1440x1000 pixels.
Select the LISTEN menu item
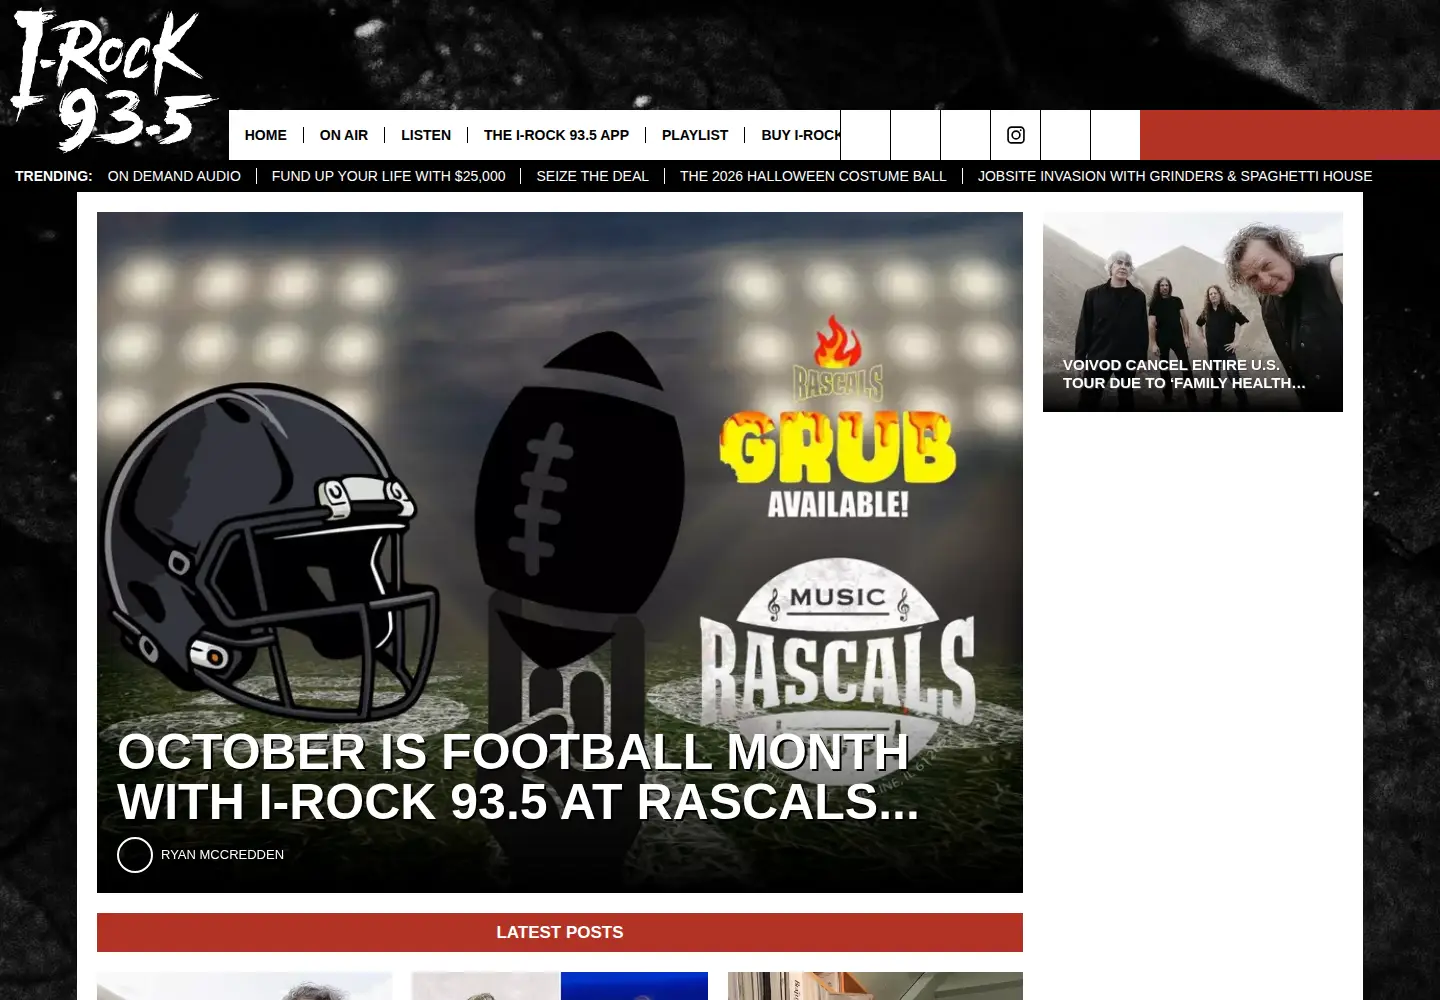[426, 135]
